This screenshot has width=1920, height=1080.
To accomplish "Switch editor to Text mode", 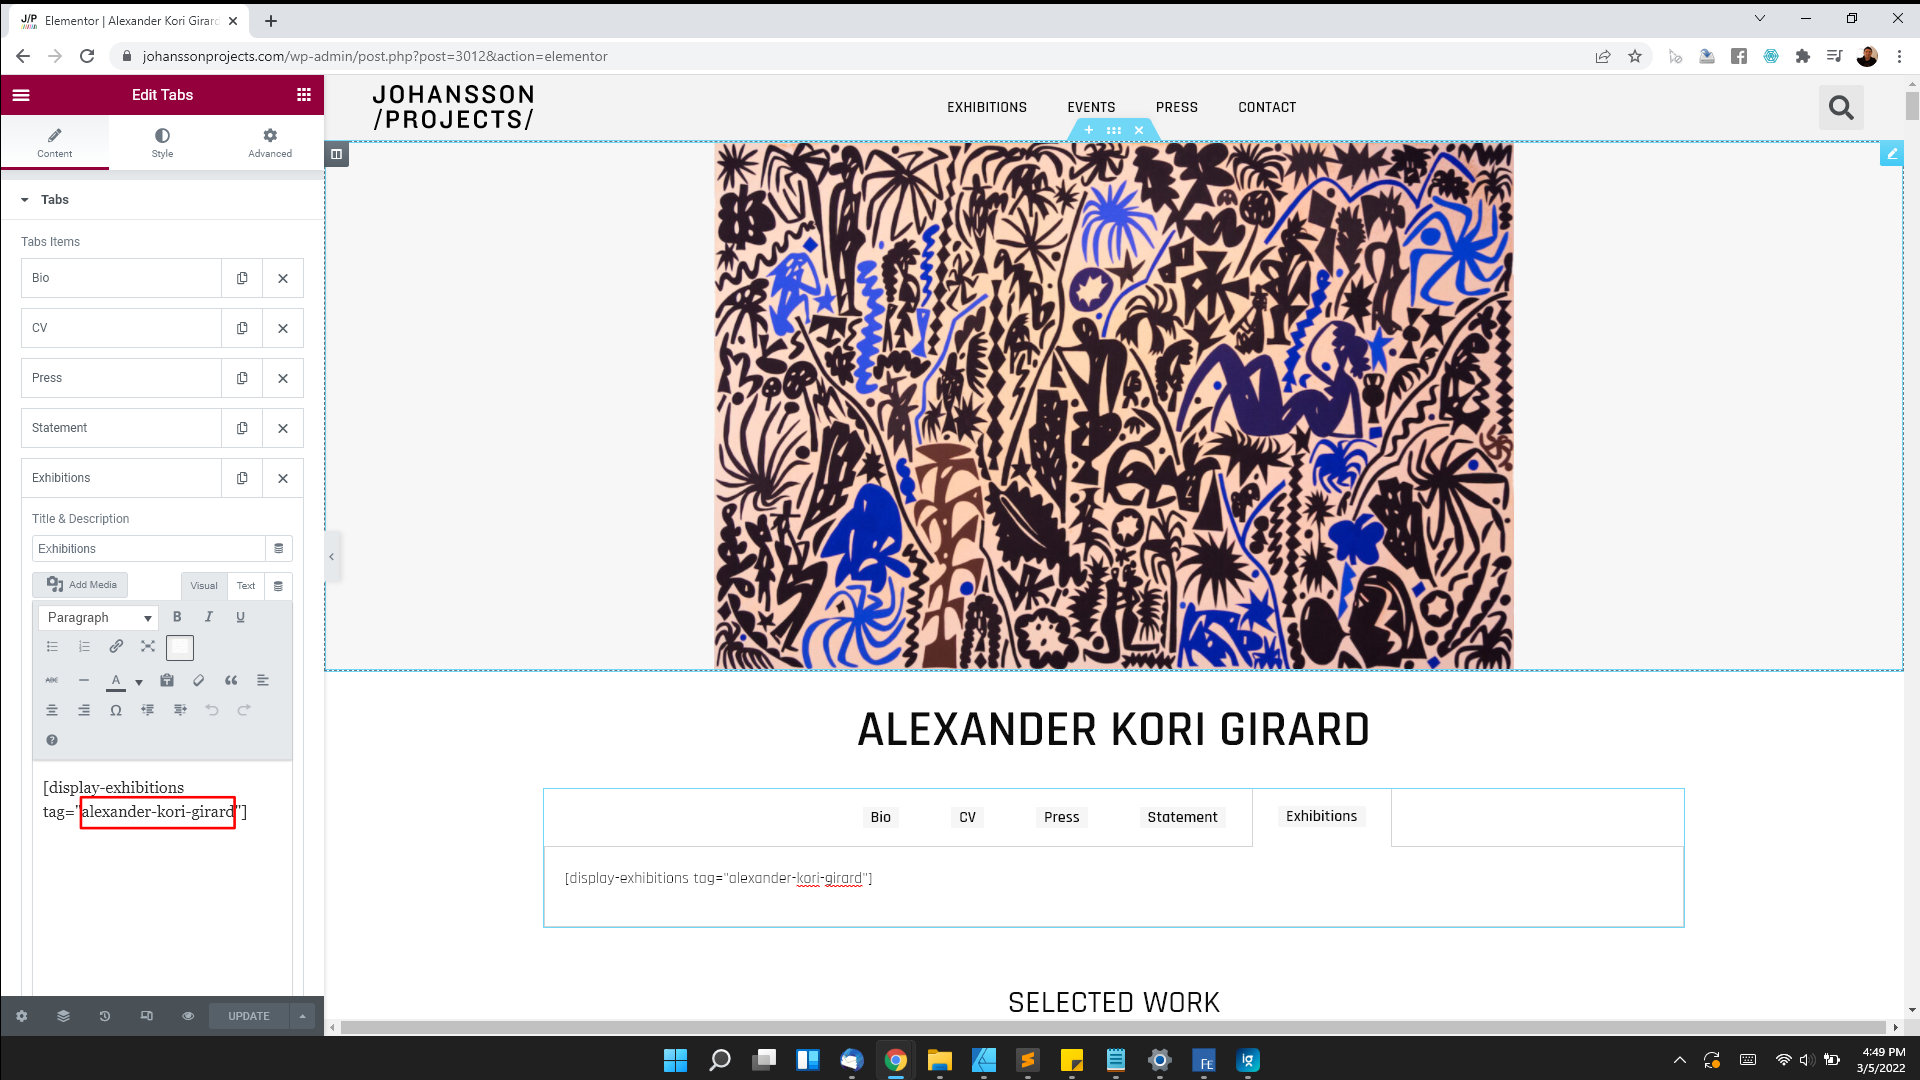I will [x=246, y=586].
